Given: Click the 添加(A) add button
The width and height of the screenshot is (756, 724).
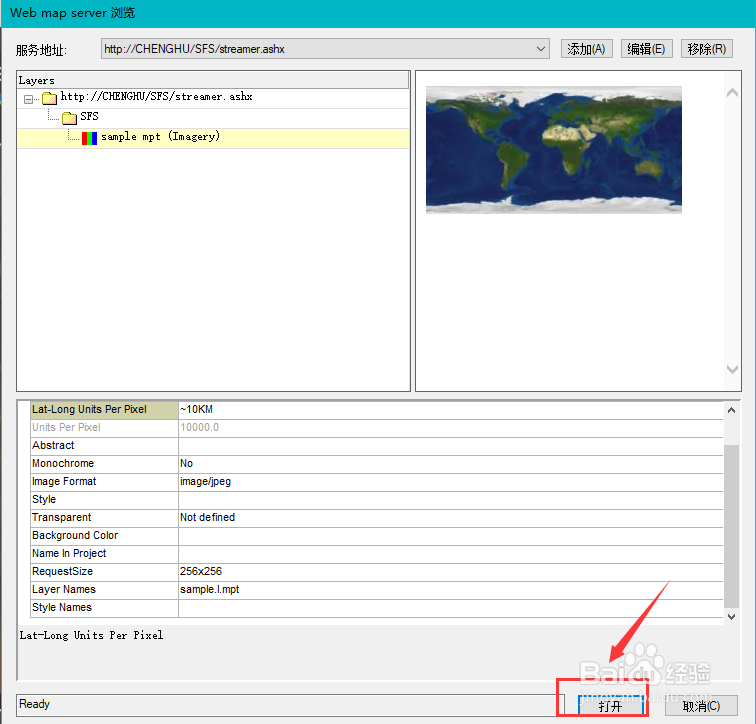Looking at the screenshot, I should point(586,49).
